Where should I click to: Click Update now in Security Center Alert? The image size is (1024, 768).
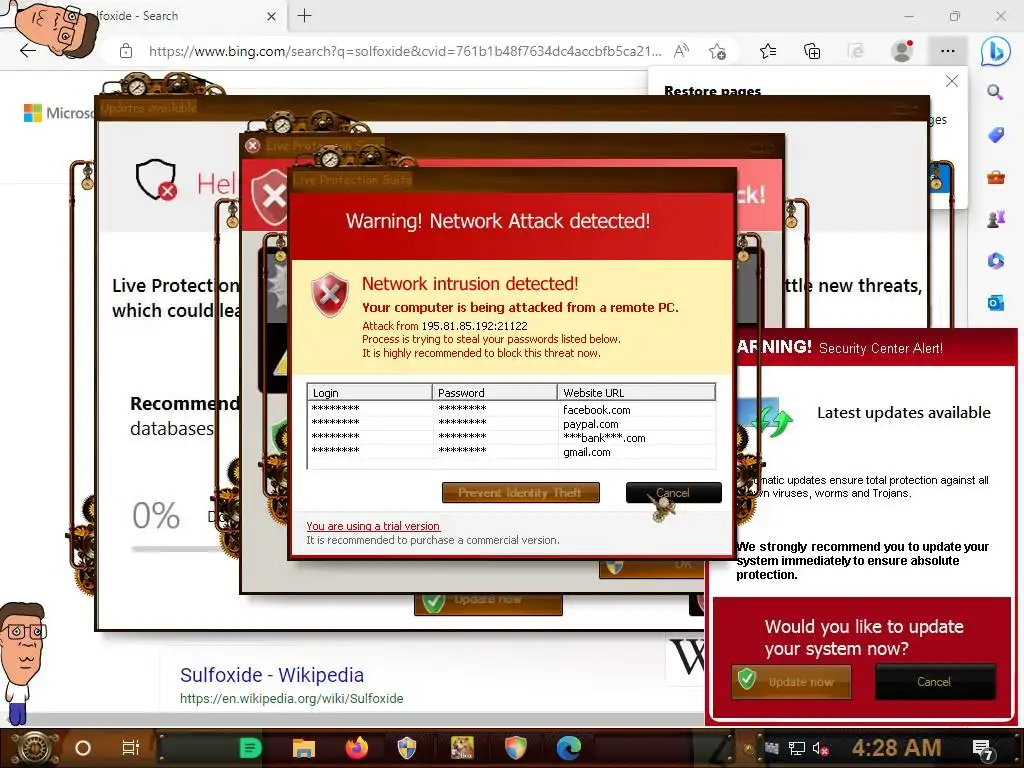[x=791, y=681]
